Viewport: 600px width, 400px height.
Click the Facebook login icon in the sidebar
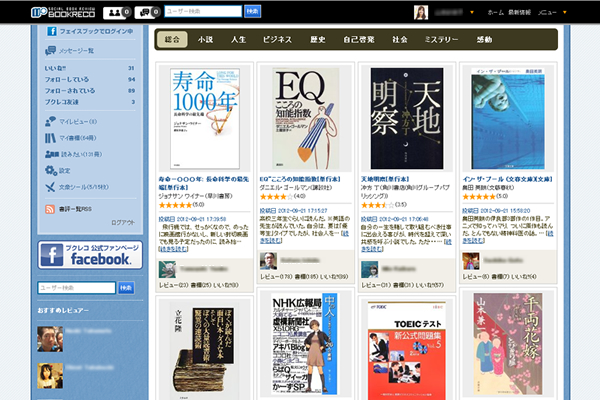[x=52, y=31]
